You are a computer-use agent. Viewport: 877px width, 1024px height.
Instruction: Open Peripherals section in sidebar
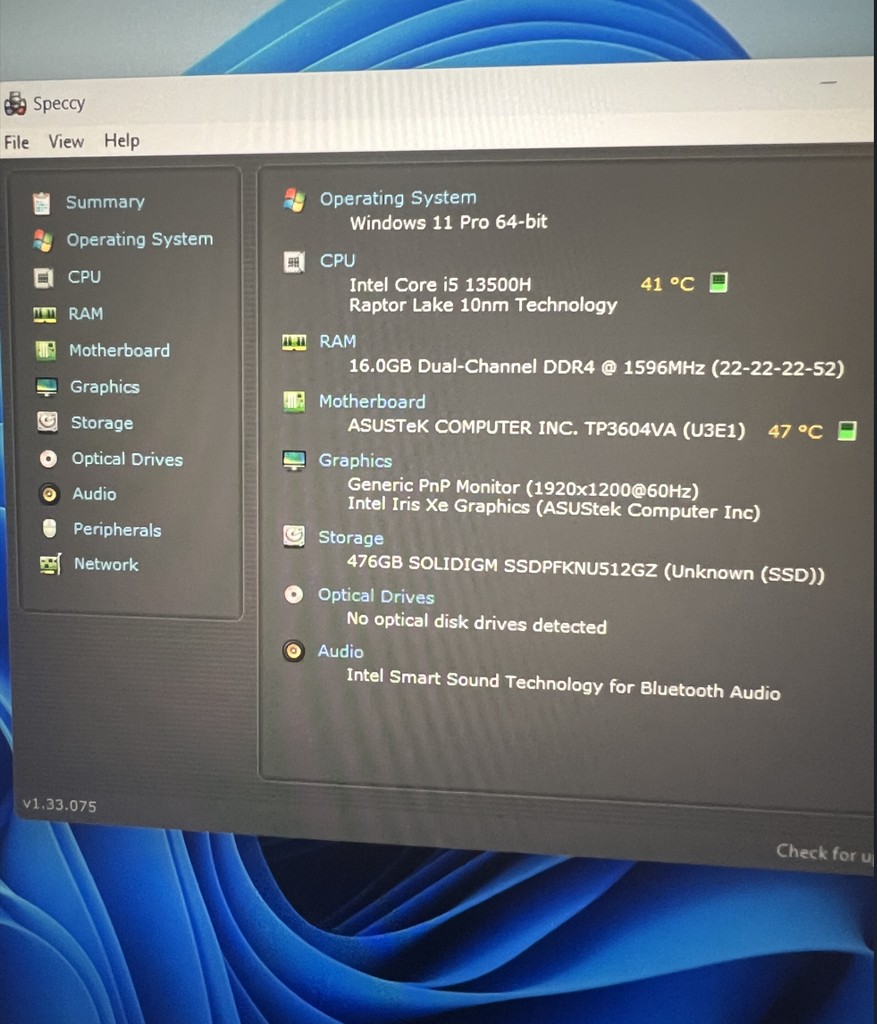point(117,530)
